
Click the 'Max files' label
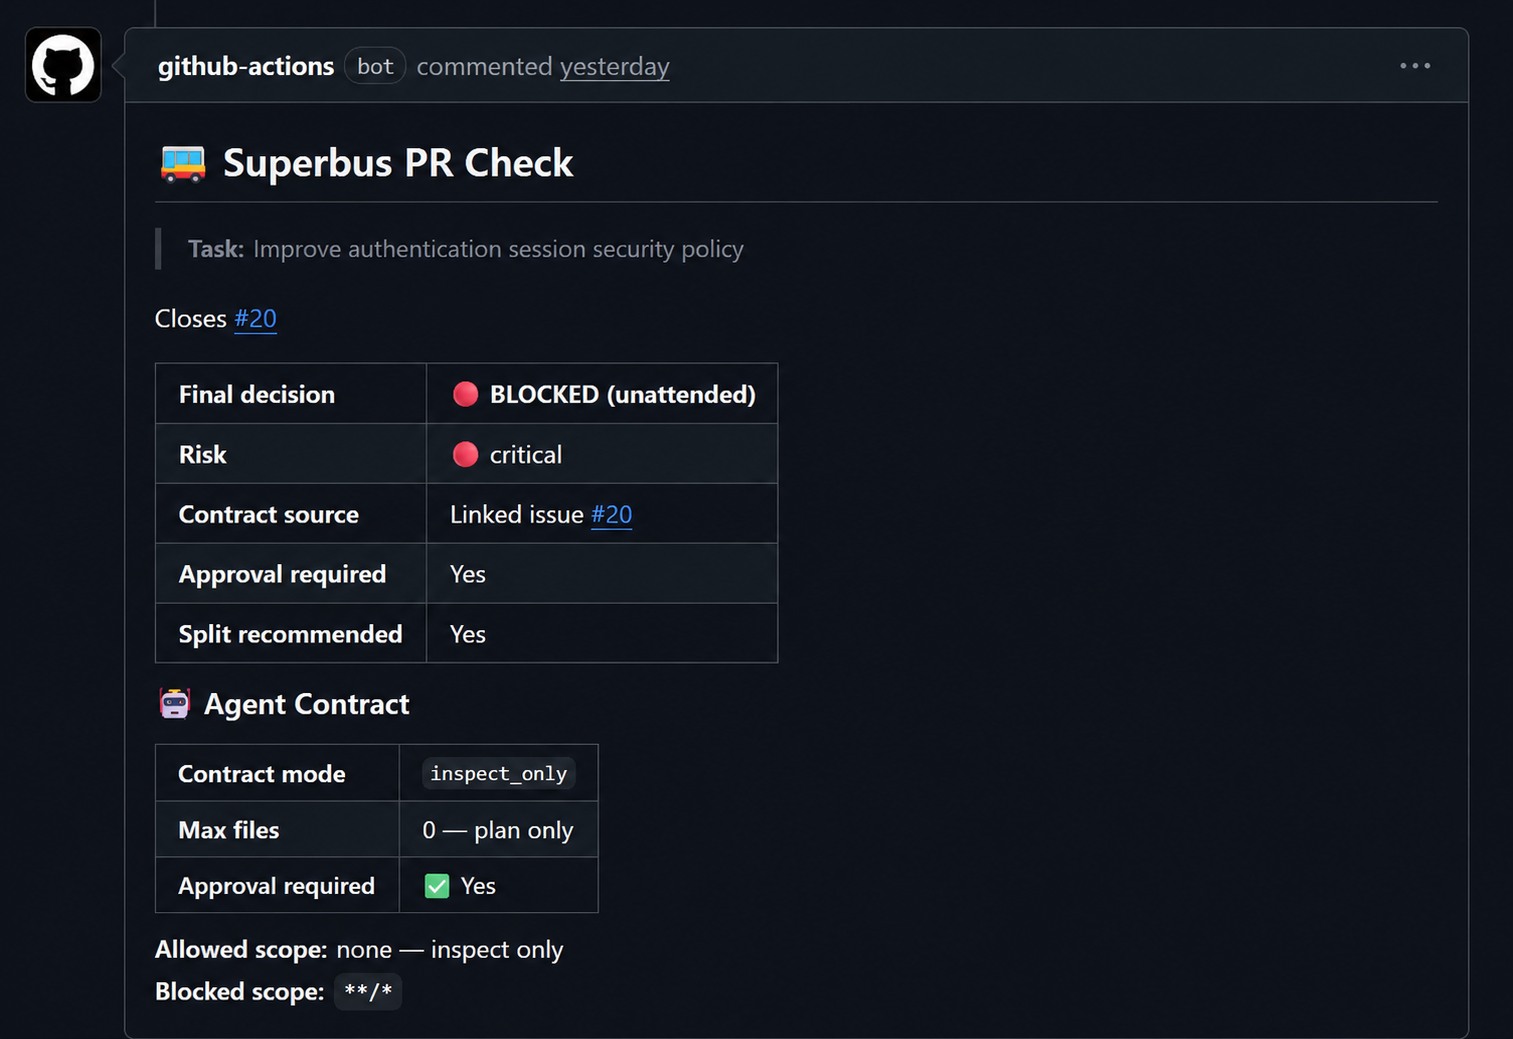[x=229, y=830]
